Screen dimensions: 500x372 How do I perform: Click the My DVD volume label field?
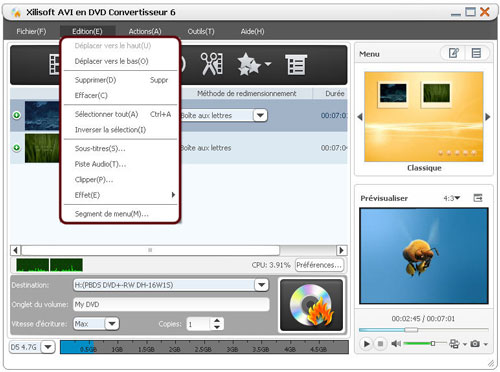coord(171,304)
